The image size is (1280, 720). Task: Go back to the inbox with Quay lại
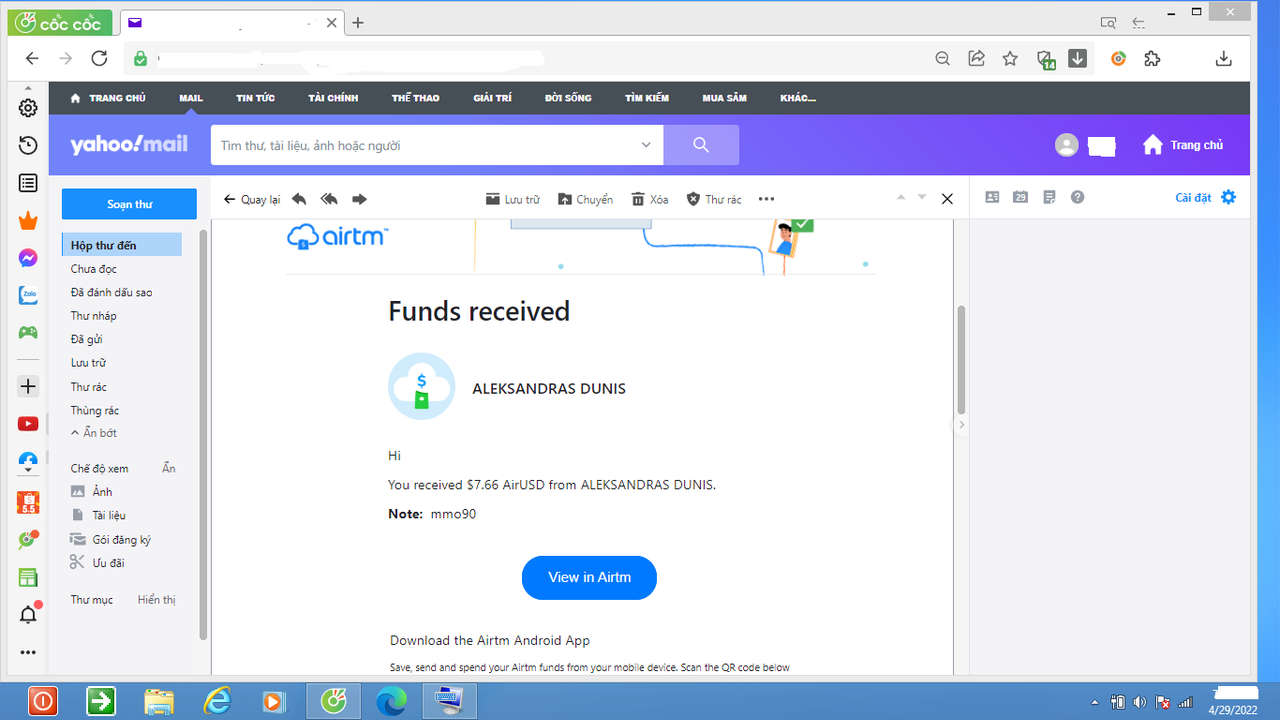pyautogui.click(x=252, y=199)
